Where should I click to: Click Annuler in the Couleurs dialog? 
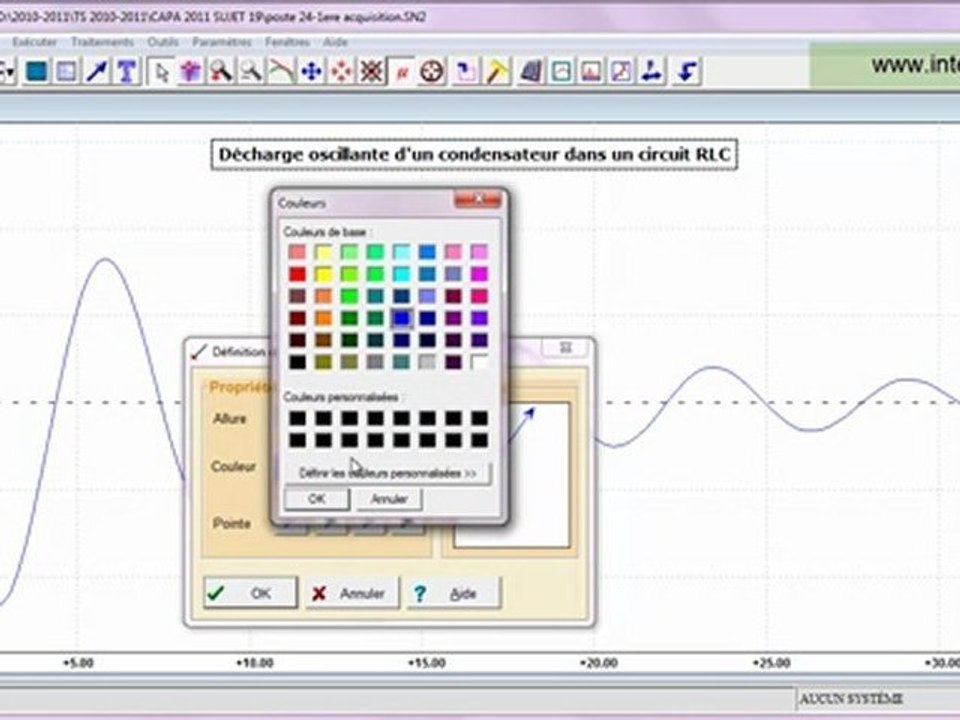click(x=389, y=499)
